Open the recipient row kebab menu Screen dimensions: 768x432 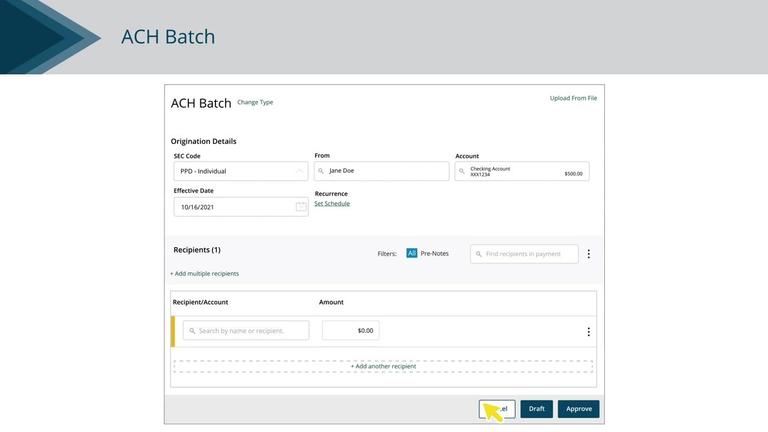coord(588,332)
